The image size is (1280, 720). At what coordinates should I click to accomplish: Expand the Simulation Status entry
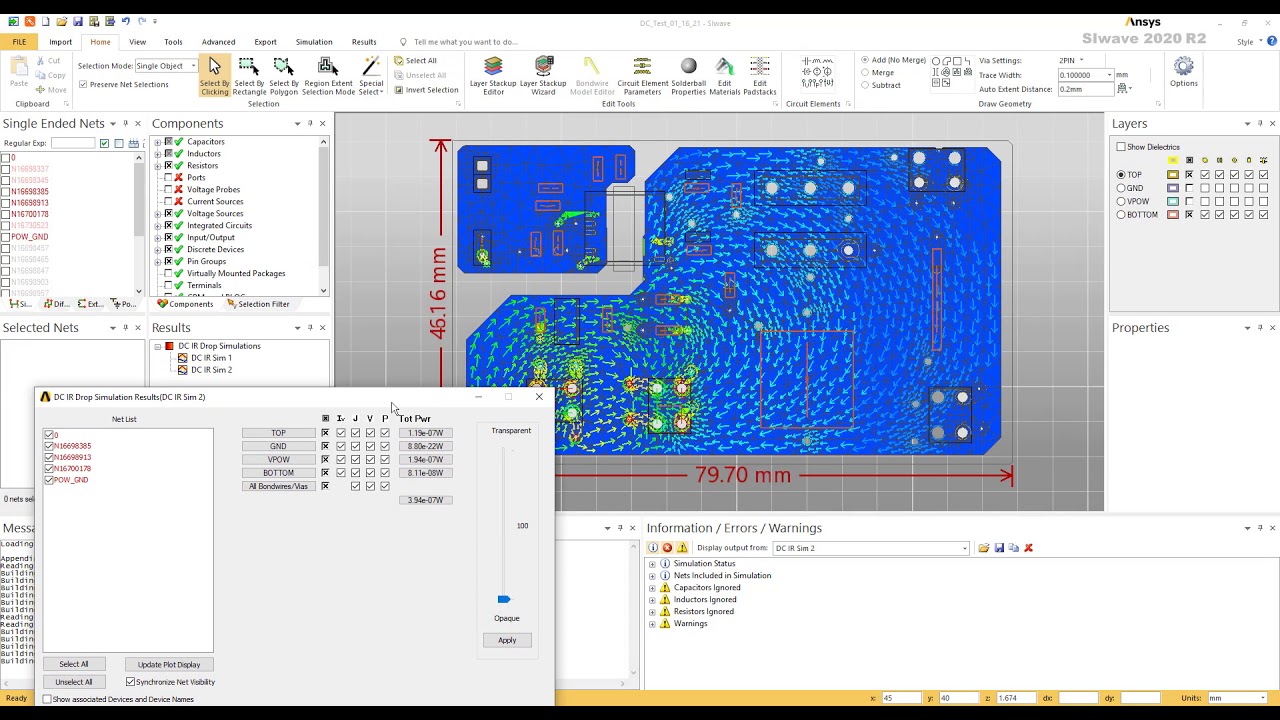pos(652,564)
